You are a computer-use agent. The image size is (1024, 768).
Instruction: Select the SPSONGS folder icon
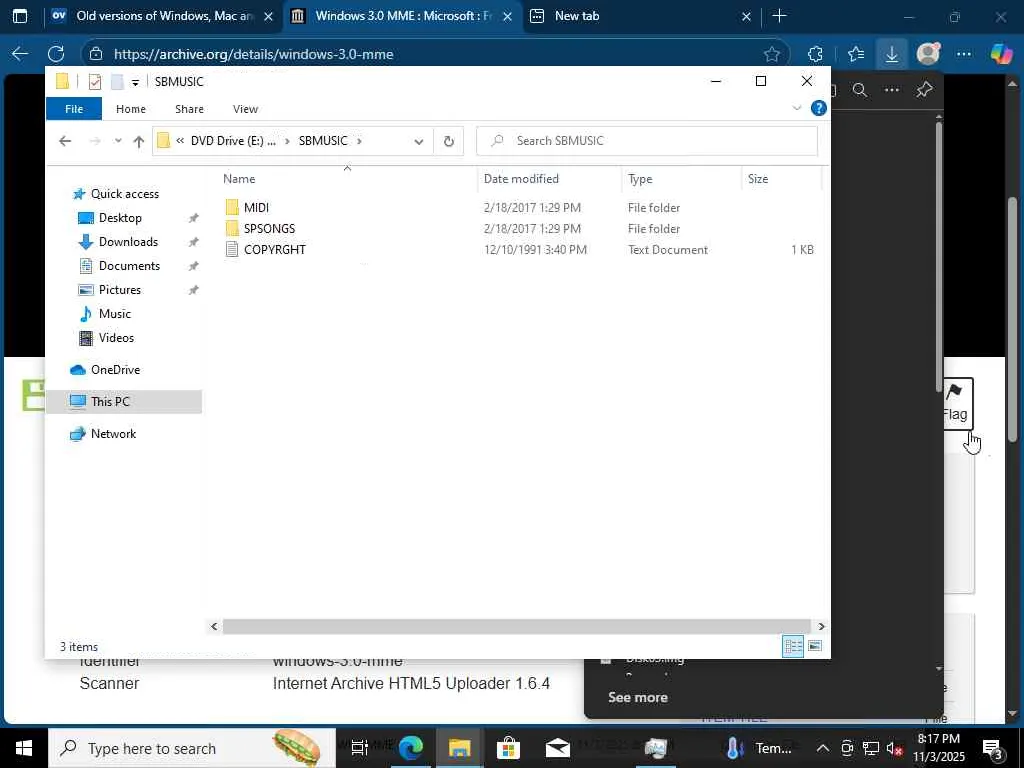click(232, 229)
